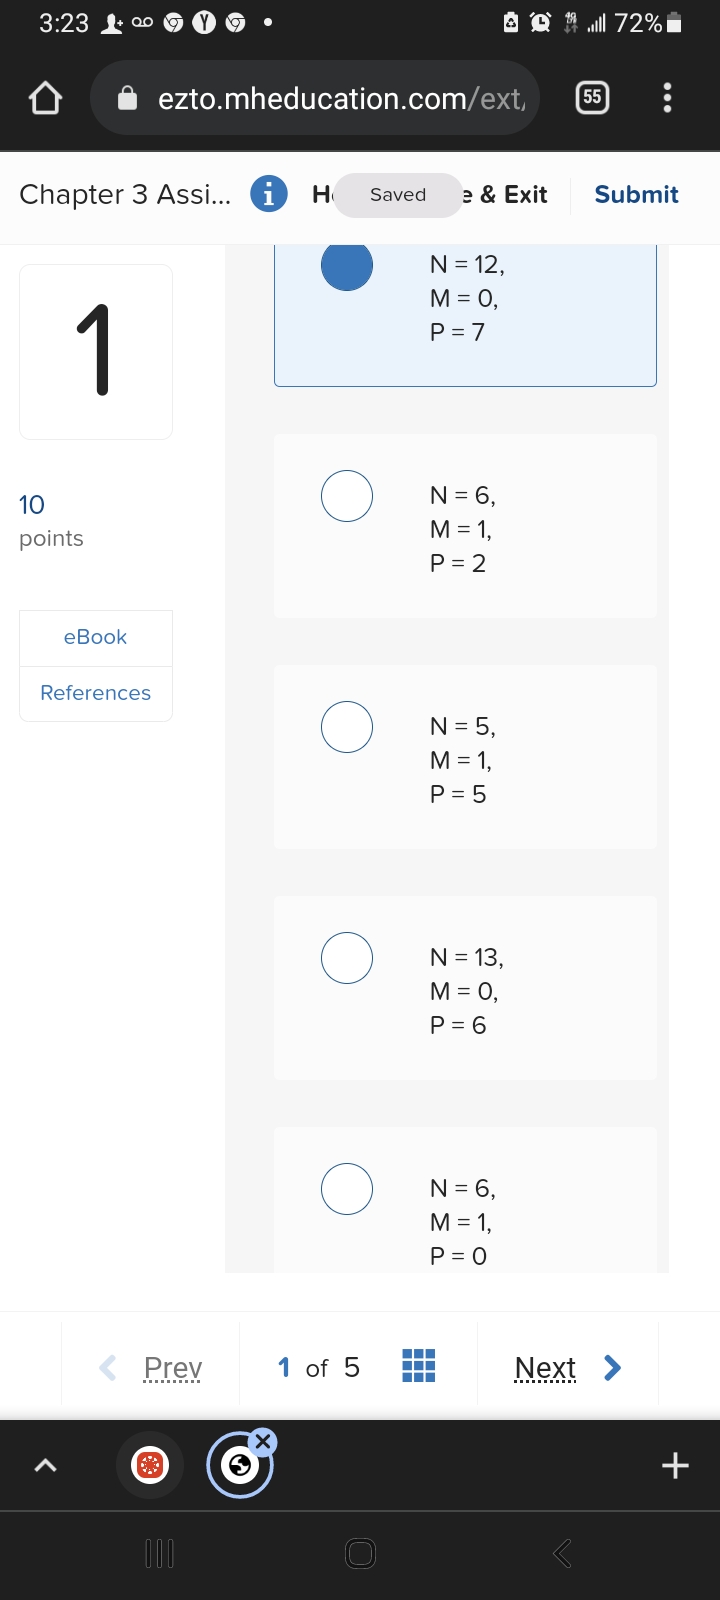Expand the bottom bar up chevron
Image resolution: width=720 pixels, height=1600 pixels.
tap(45, 1466)
